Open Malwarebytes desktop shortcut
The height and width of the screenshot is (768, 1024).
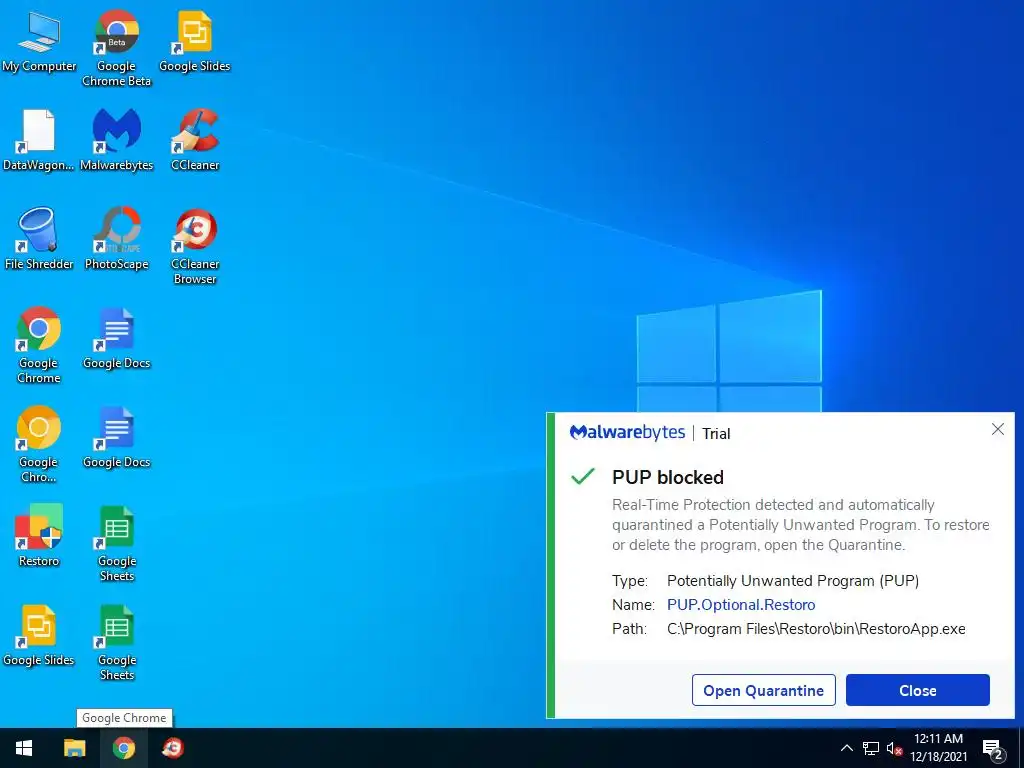pyautogui.click(x=116, y=140)
